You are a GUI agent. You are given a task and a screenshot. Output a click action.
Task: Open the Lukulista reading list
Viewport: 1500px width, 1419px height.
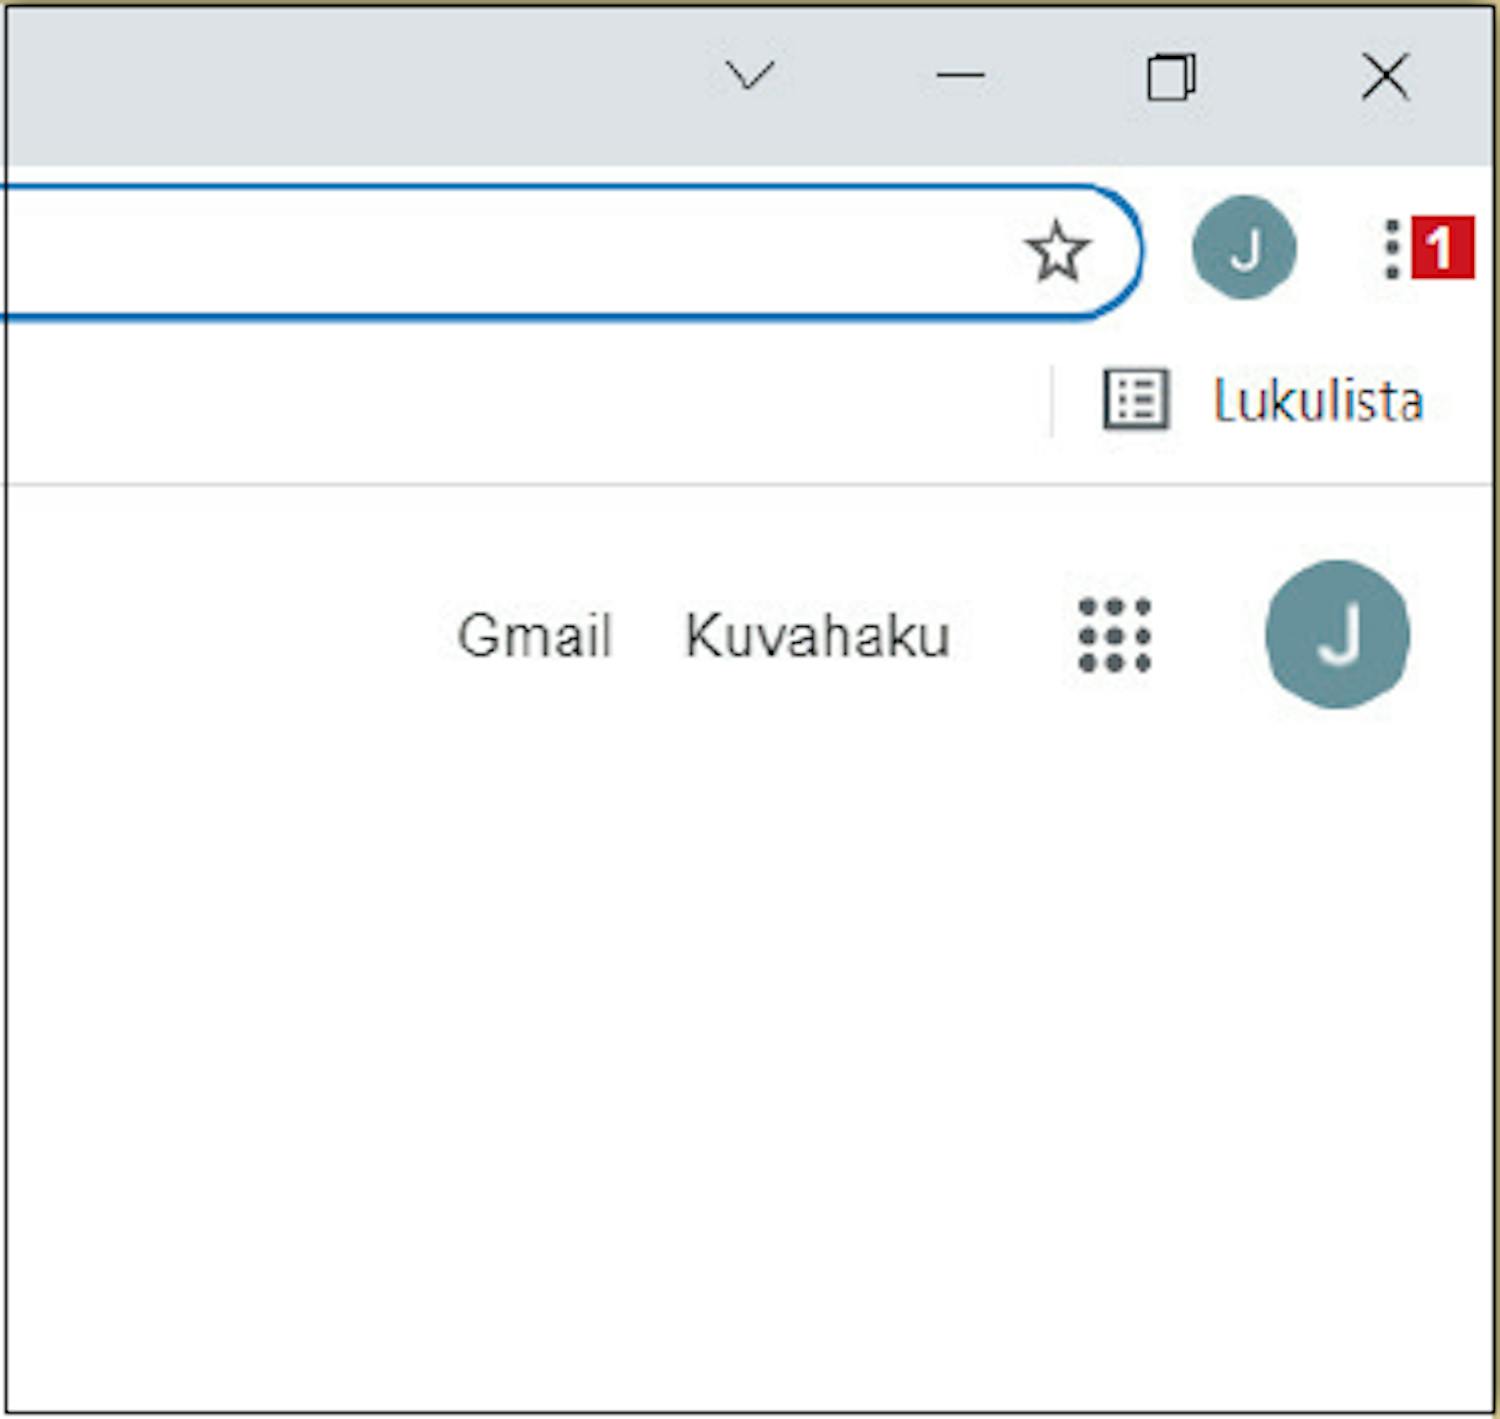[x=1264, y=400]
